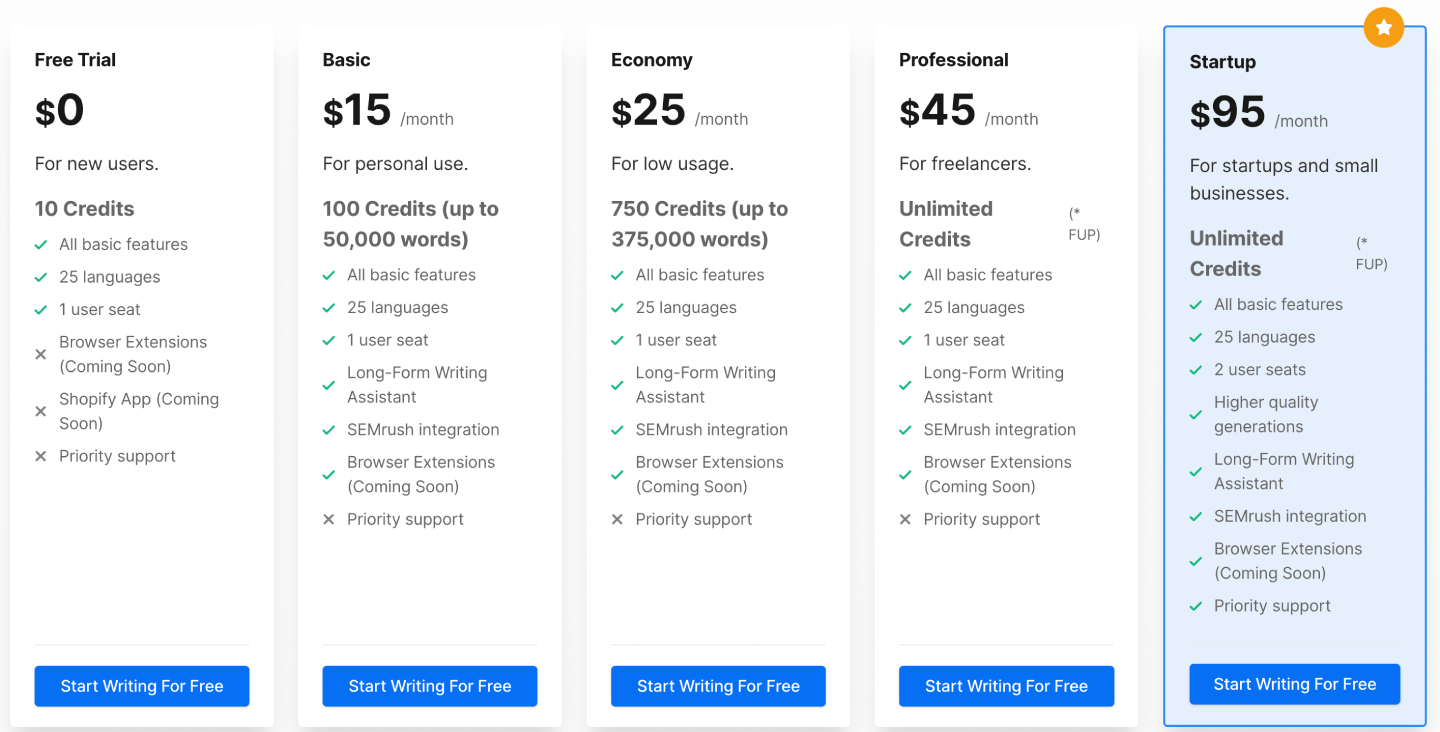Click the Startup plan's FUP note

pos(1372,254)
